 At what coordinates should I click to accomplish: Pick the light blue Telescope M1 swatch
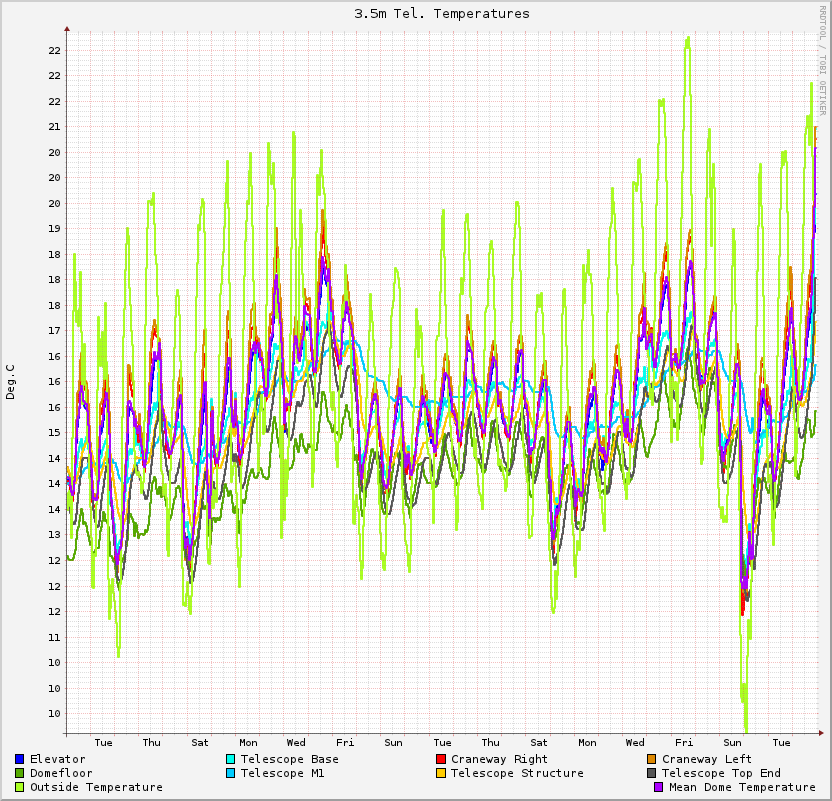coord(231,773)
